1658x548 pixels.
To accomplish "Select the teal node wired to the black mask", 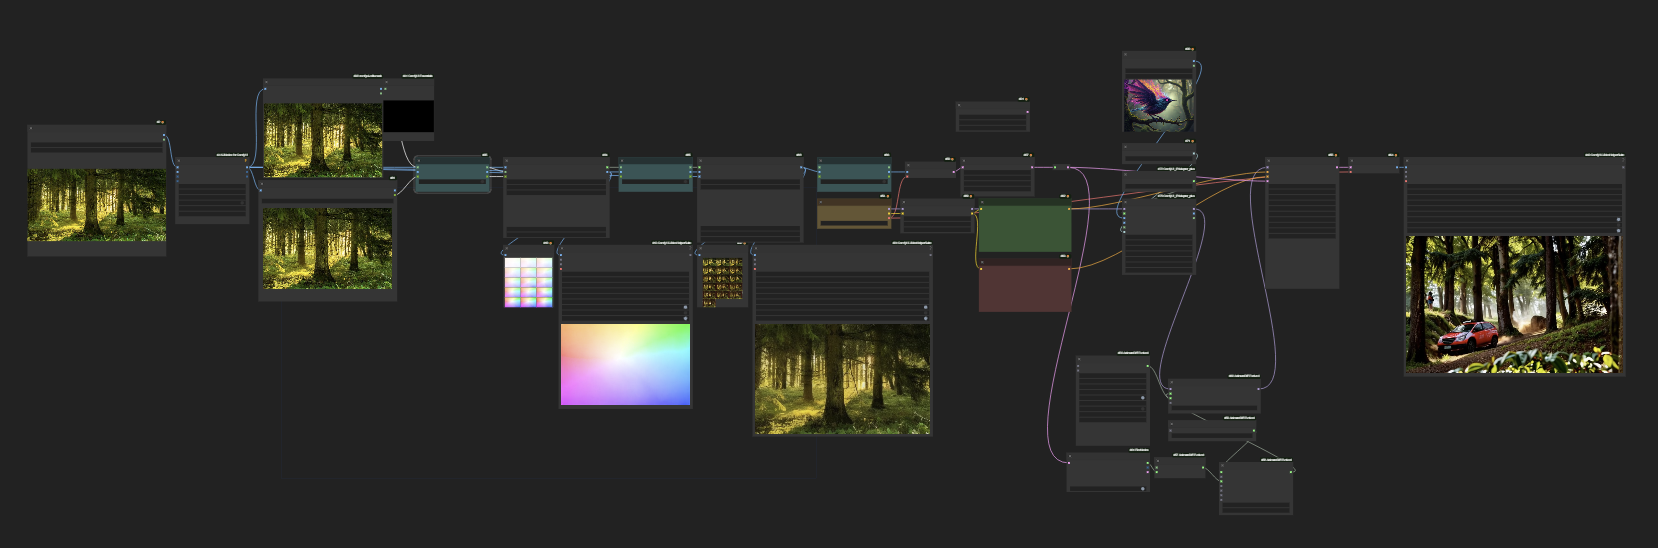I will (452, 174).
